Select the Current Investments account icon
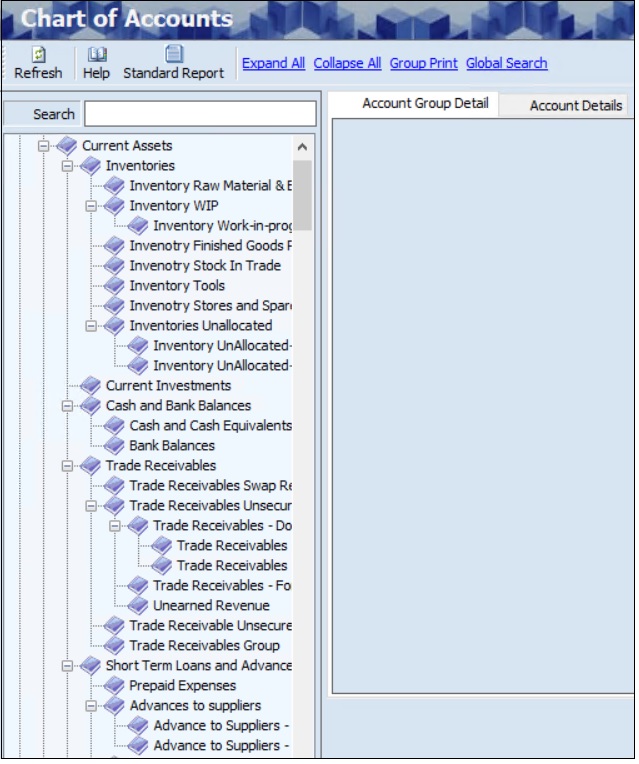 [x=91, y=386]
